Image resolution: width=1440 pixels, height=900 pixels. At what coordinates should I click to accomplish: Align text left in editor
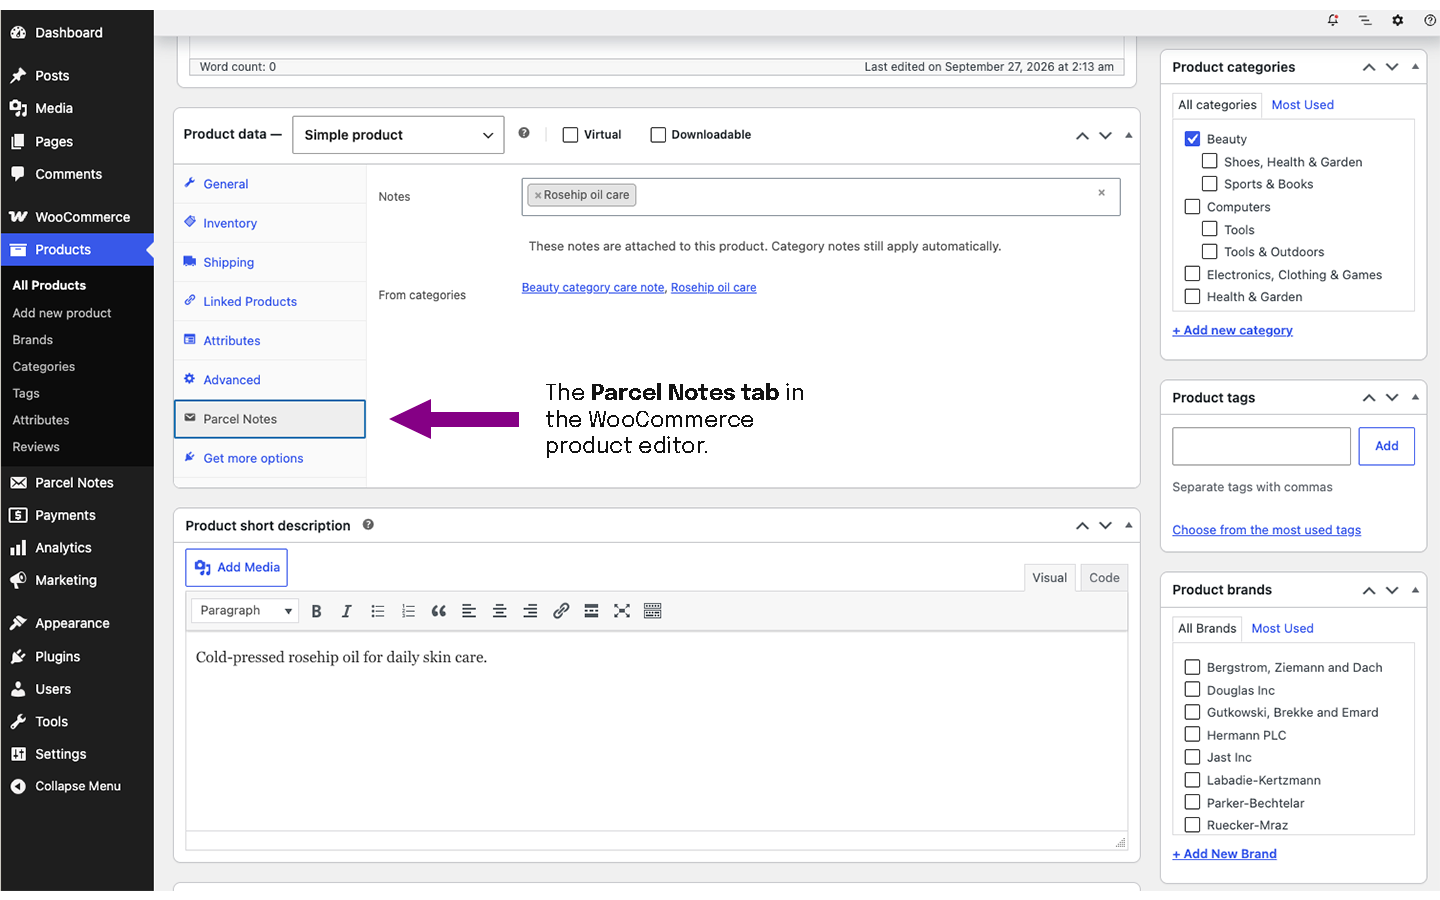[469, 611]
